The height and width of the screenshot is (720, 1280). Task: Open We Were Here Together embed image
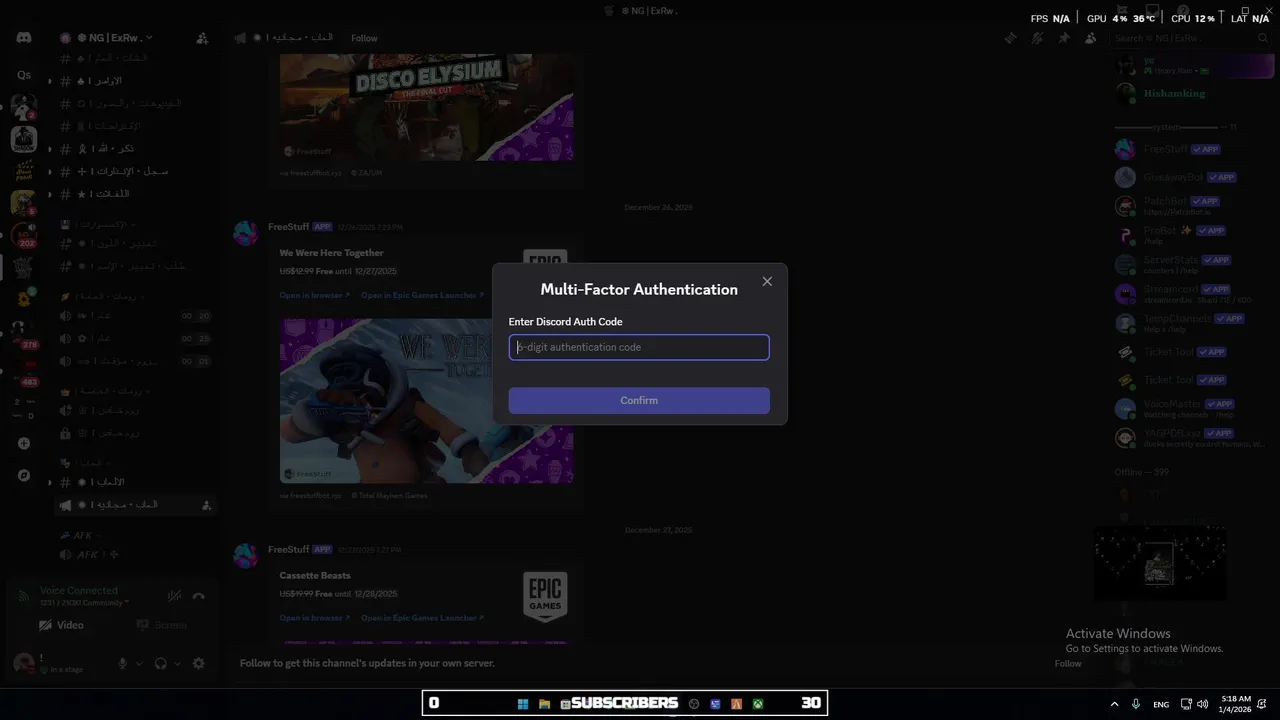click(426, 400)
